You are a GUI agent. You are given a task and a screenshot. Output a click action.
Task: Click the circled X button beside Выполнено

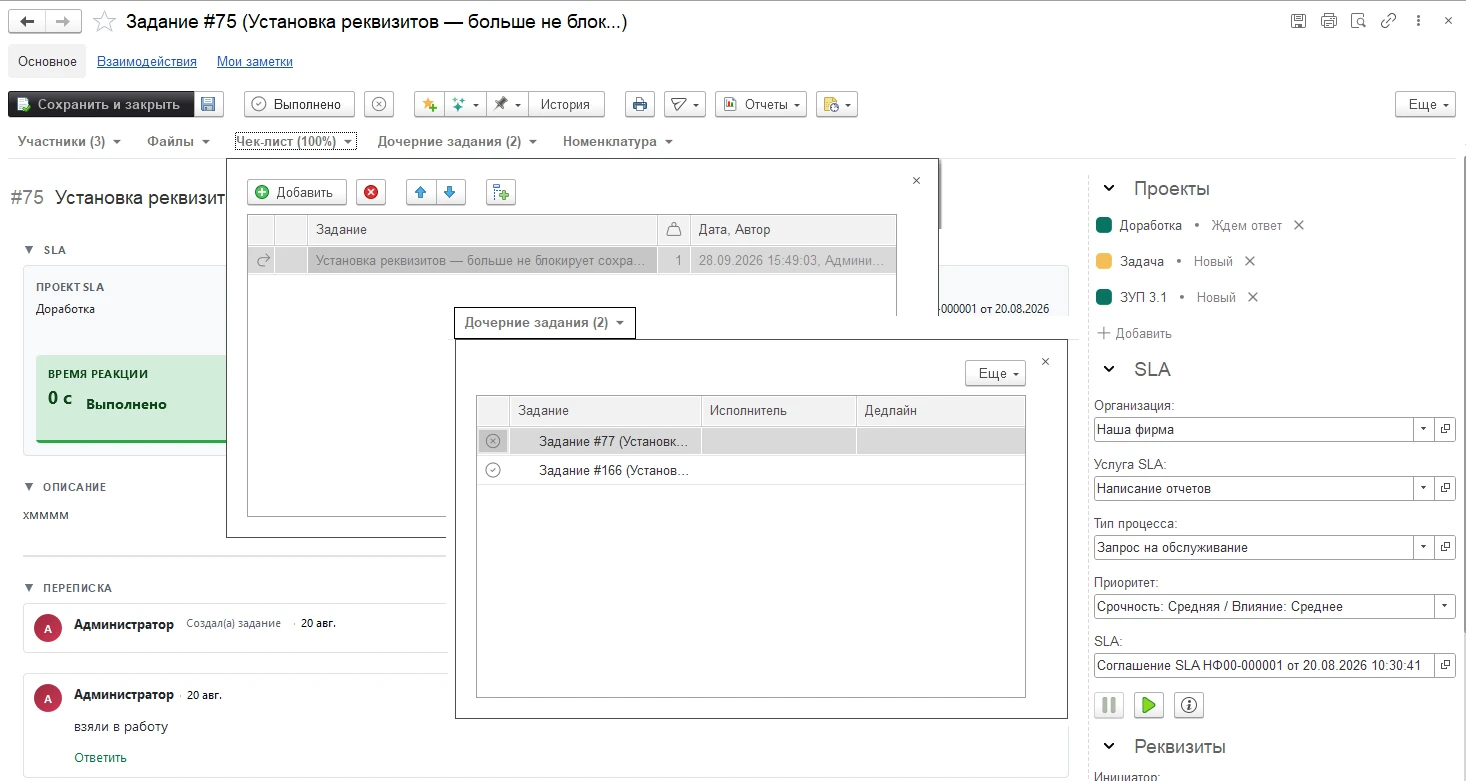(378, 104)
